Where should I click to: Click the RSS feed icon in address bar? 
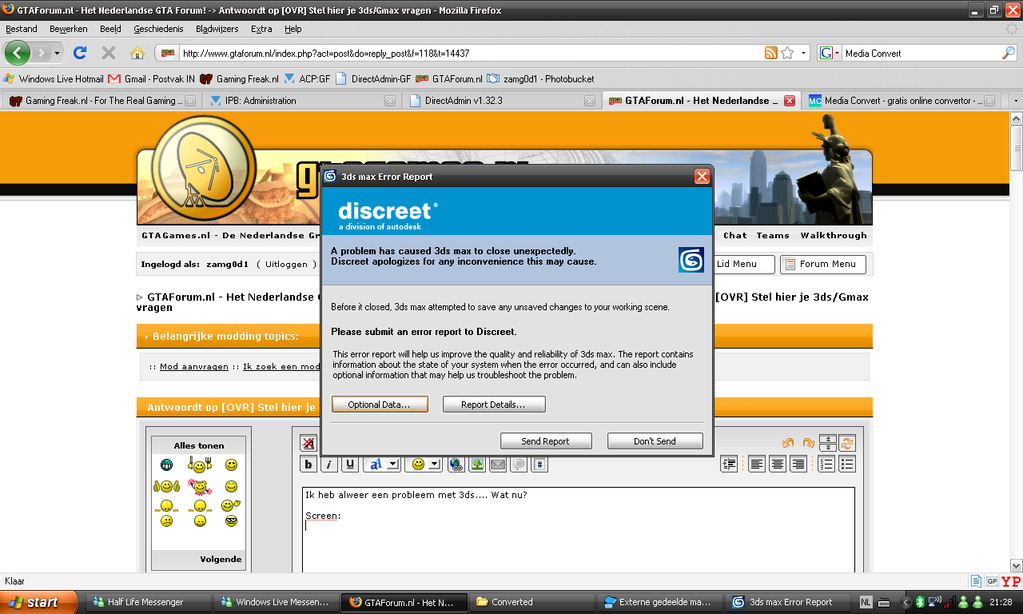coord(771,53)
